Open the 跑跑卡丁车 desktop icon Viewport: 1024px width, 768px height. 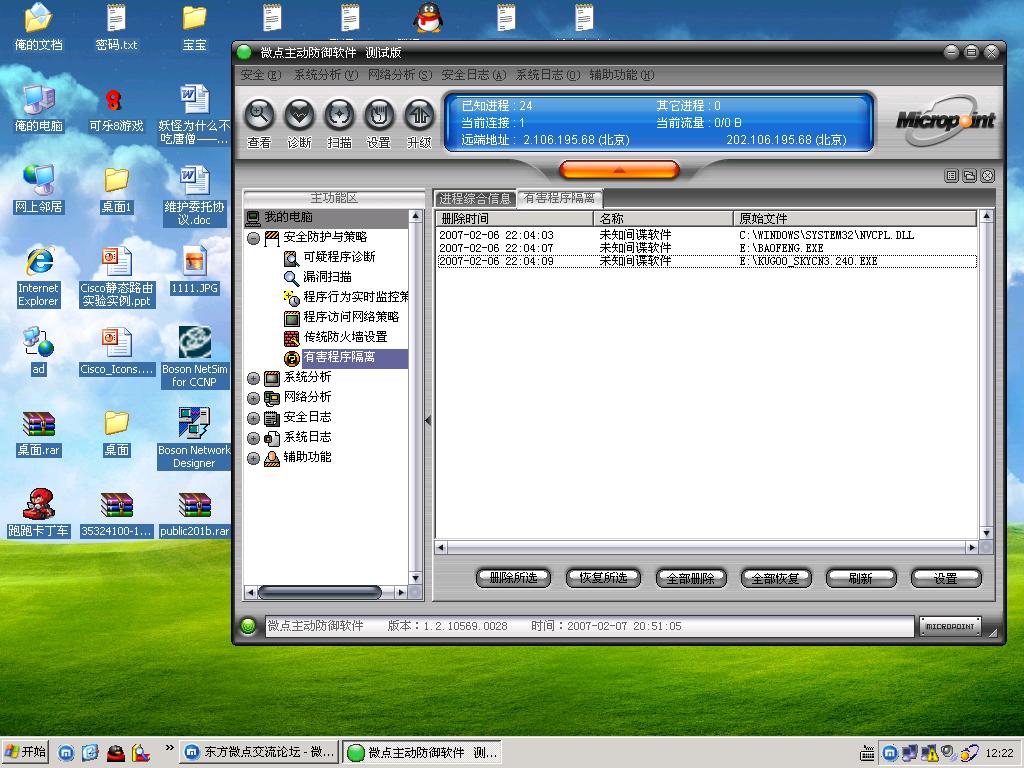39,513
